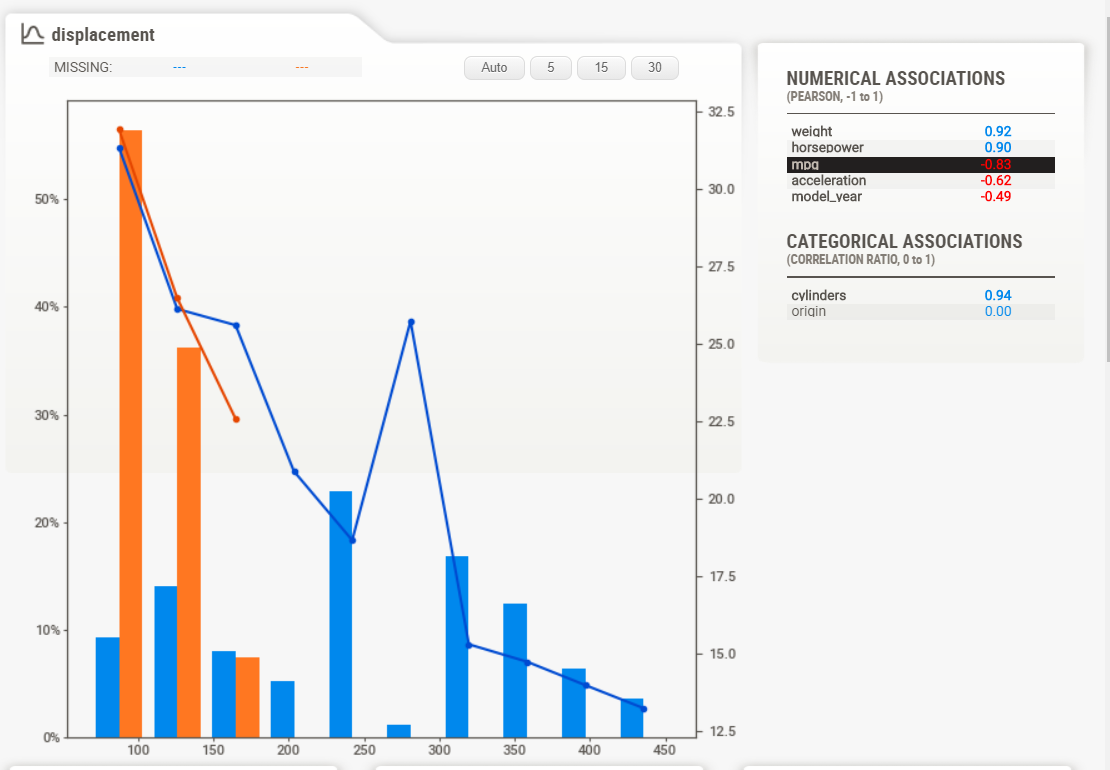The width and height of the screenshot is (1110, 770).
Task: Set histogram bins to 30
Action: [x=655, y=68]
